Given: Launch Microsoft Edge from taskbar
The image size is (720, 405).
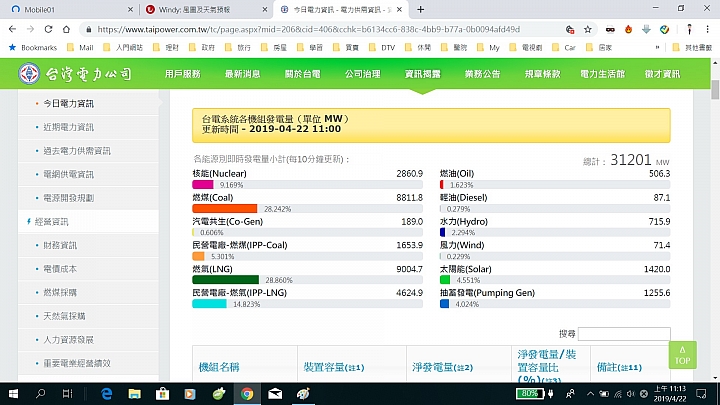Looking at the screenshot, I should click(x=107, y=394).
